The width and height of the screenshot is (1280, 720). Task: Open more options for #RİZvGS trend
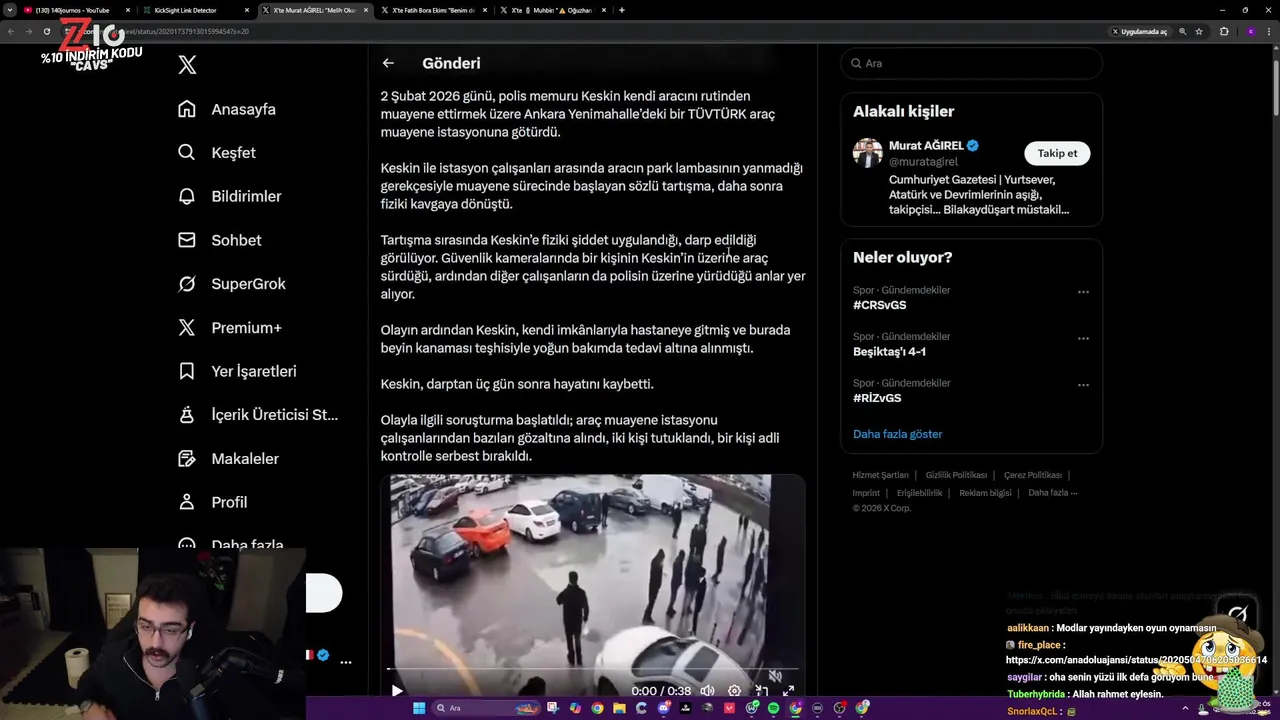point(1083,385)
